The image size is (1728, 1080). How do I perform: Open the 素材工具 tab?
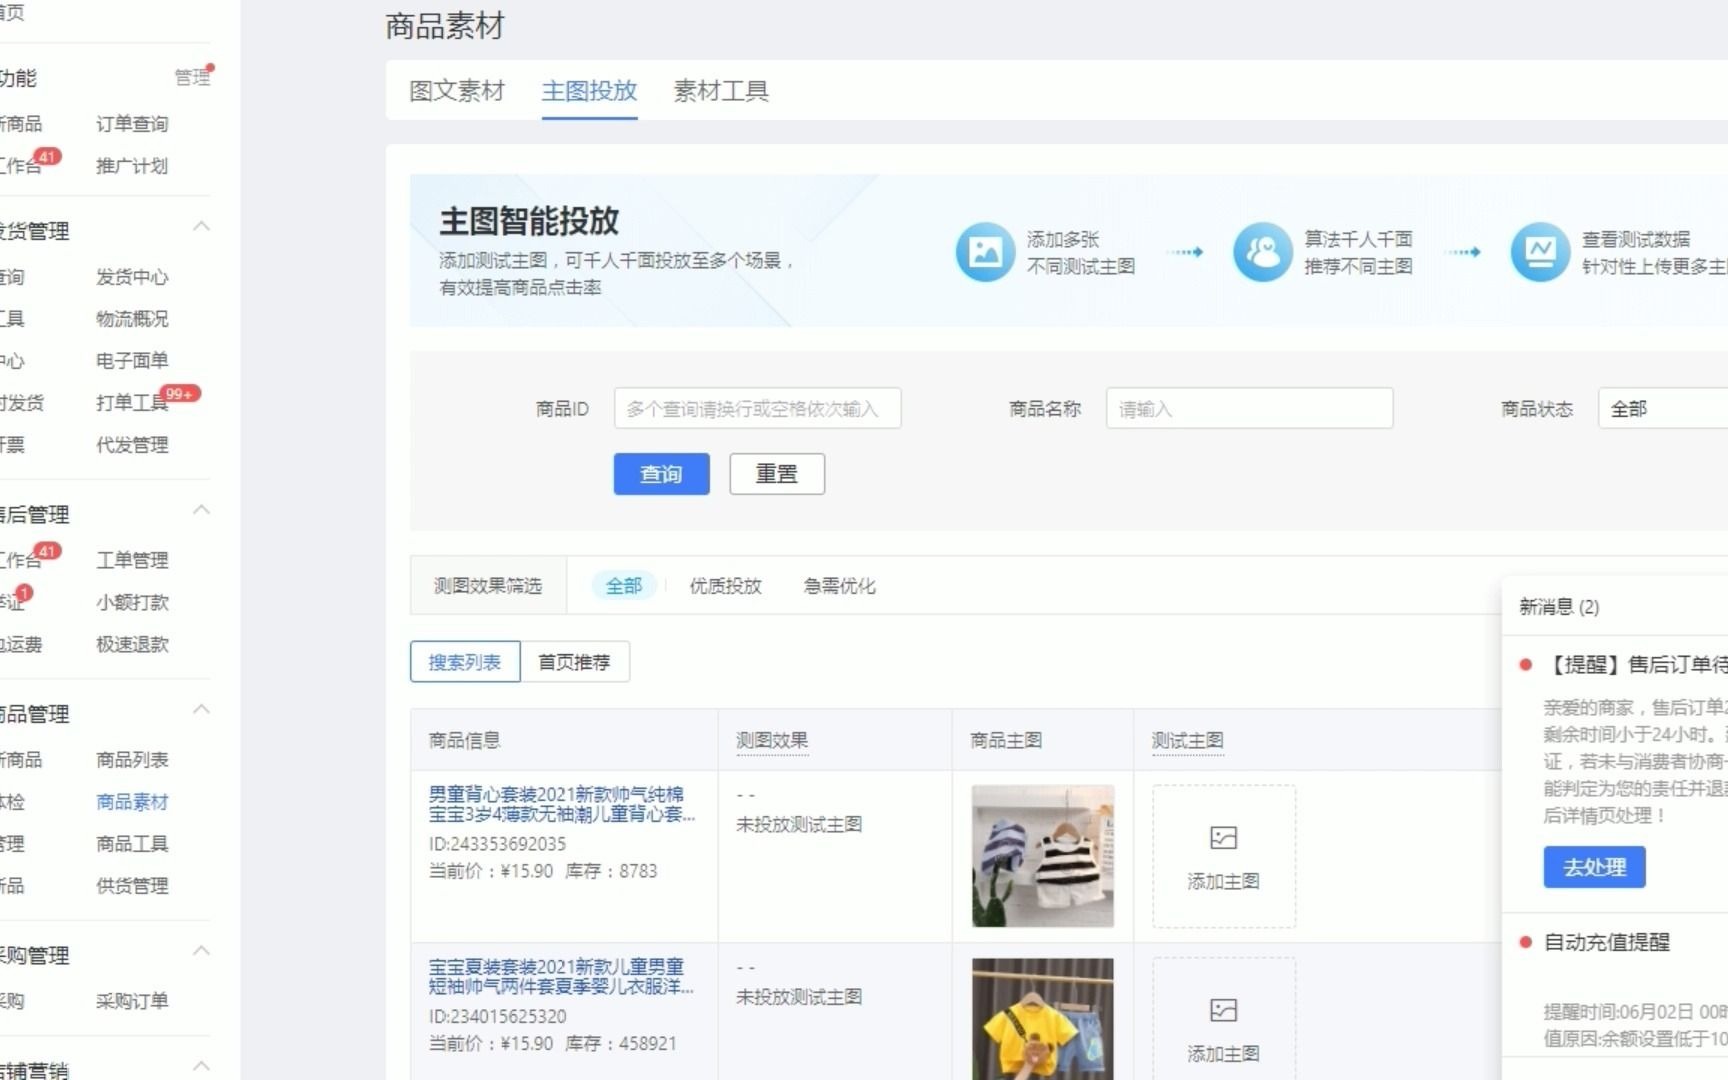(x=720, y=91)
